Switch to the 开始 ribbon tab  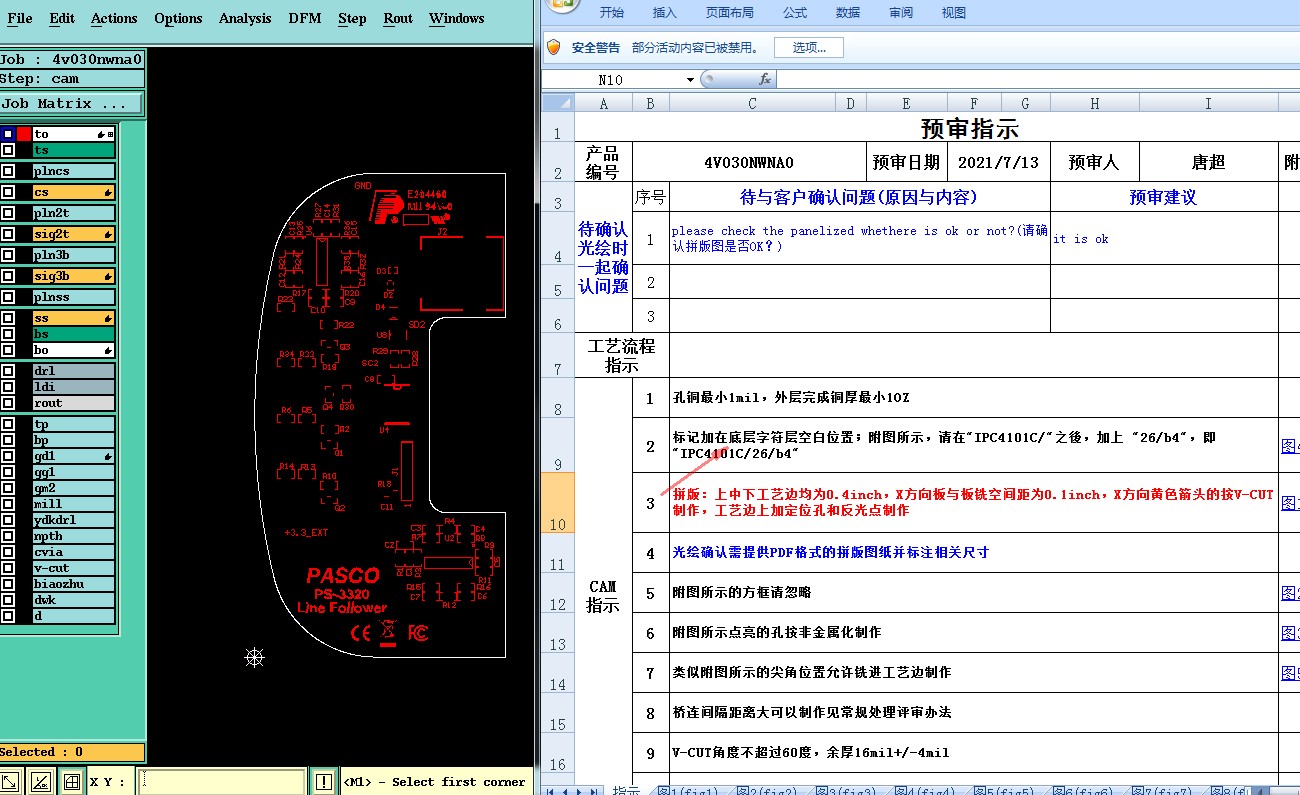click(x=612, y=13)
